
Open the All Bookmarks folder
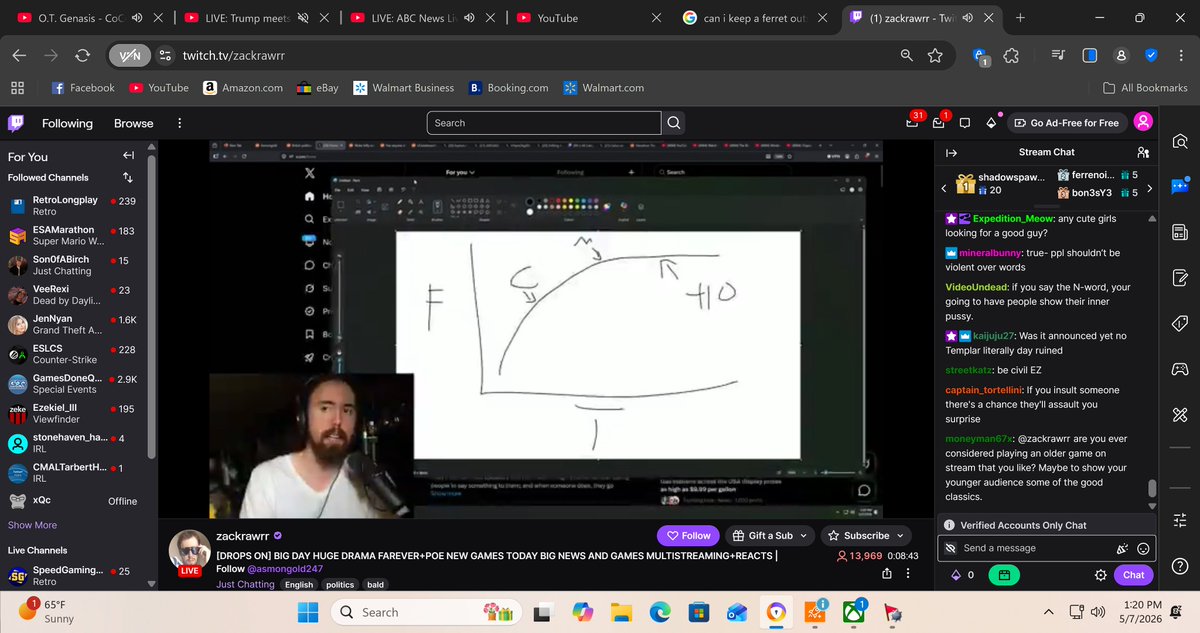coord(1145,88)
